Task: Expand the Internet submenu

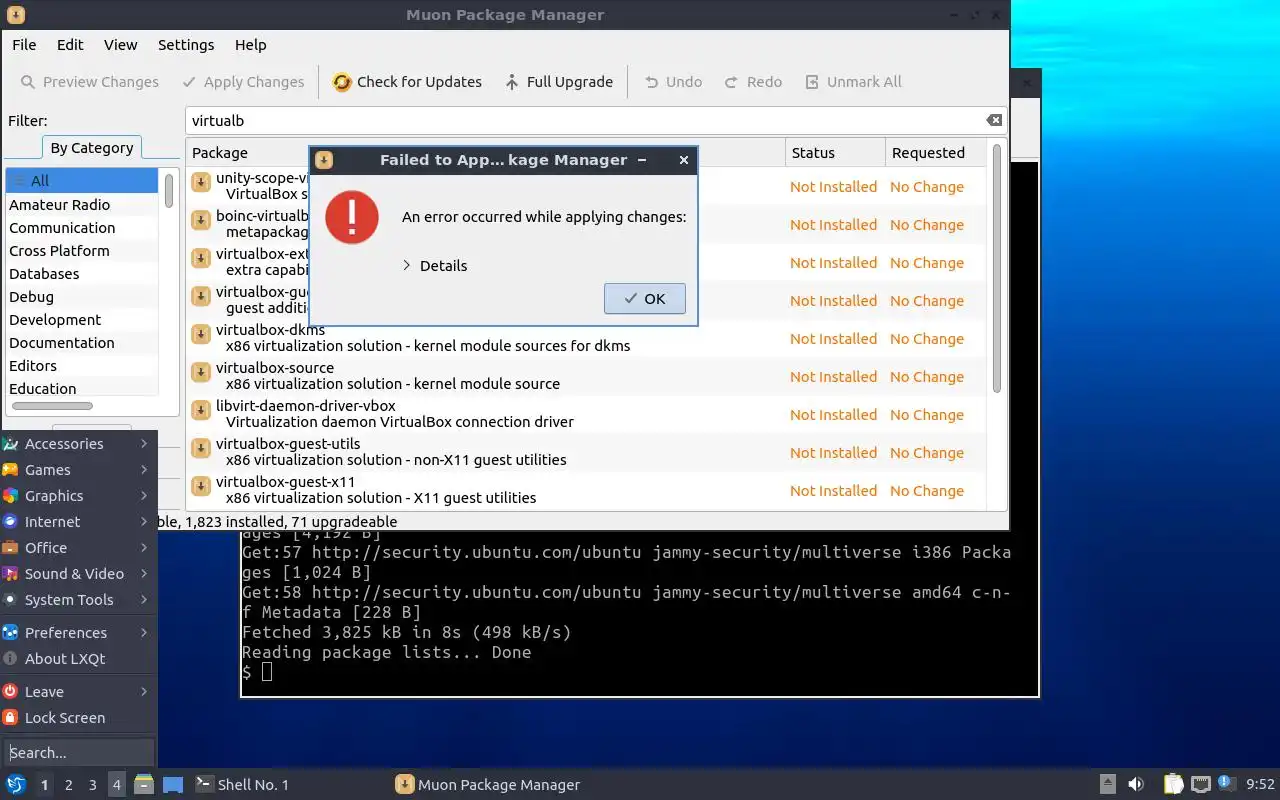Action: pyautogui.click(x=78, y=522)
